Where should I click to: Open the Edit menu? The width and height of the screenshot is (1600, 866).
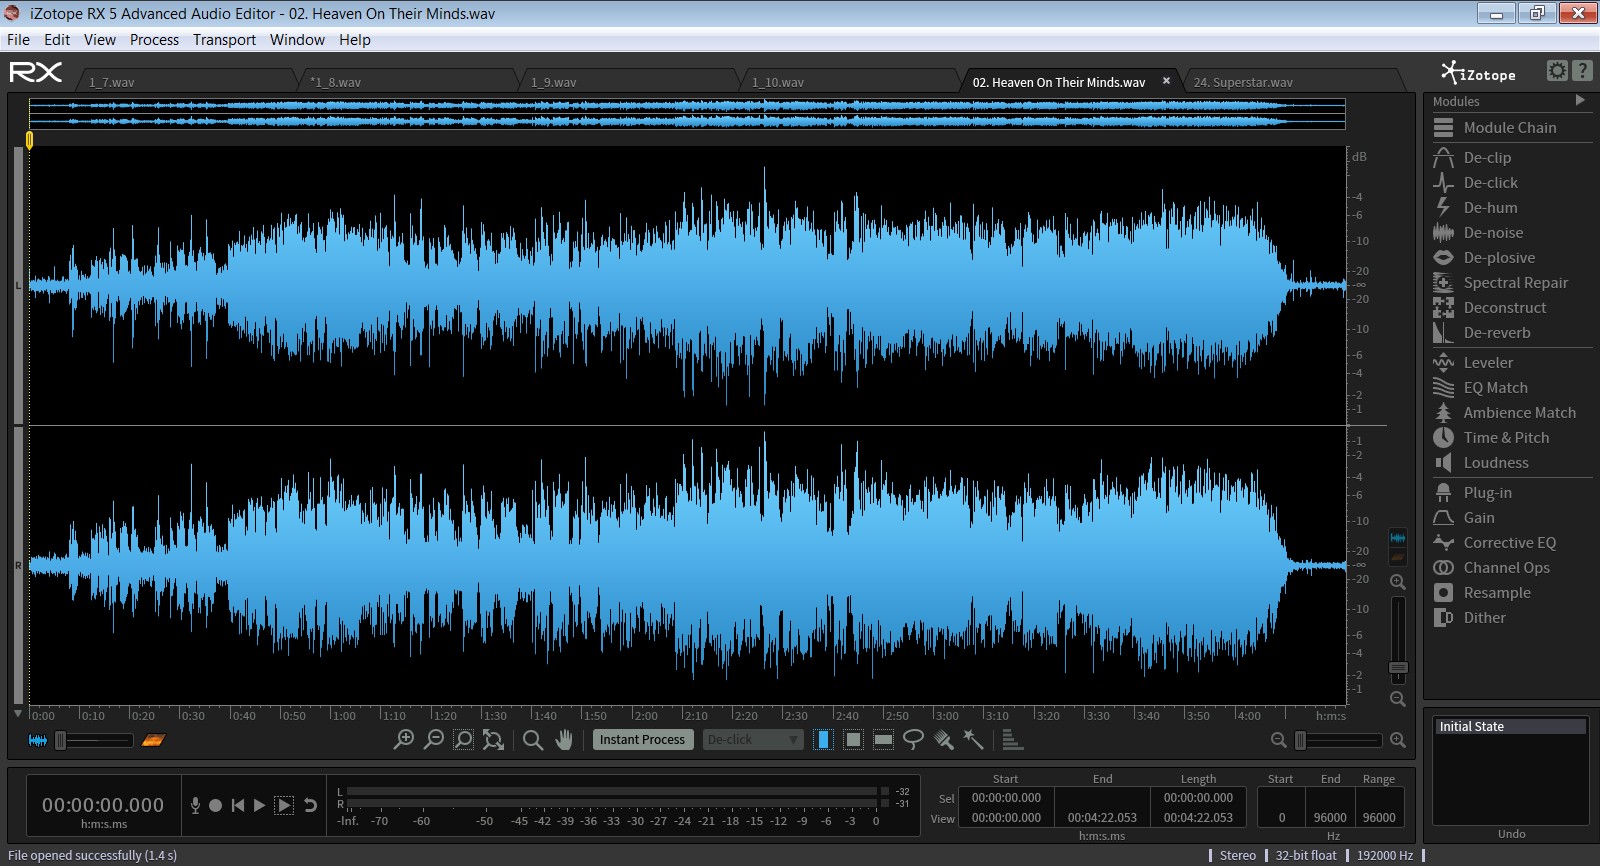click(57, 40)
